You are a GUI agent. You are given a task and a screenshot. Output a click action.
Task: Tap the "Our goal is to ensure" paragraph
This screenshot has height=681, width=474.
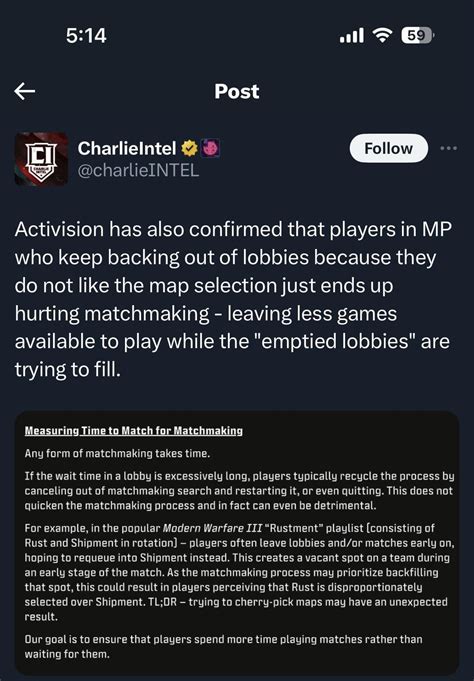223,647
